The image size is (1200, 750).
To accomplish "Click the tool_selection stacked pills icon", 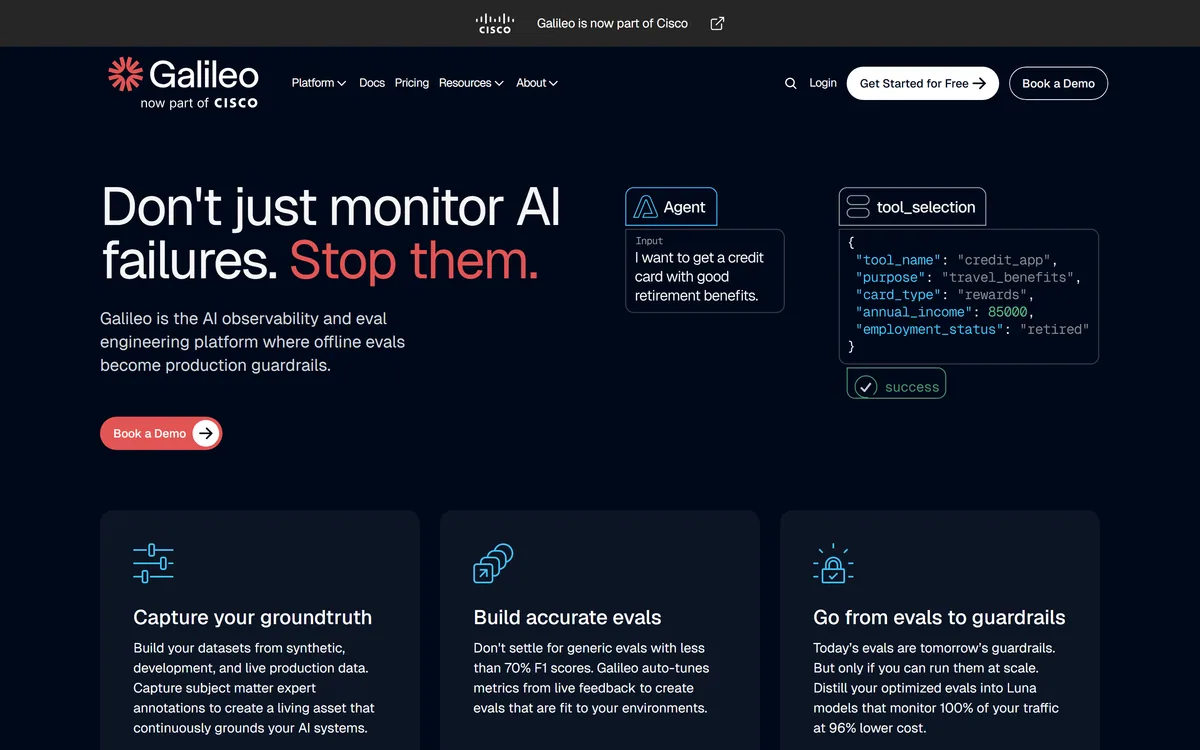I will pyautogui.click(x=858, y=207).
